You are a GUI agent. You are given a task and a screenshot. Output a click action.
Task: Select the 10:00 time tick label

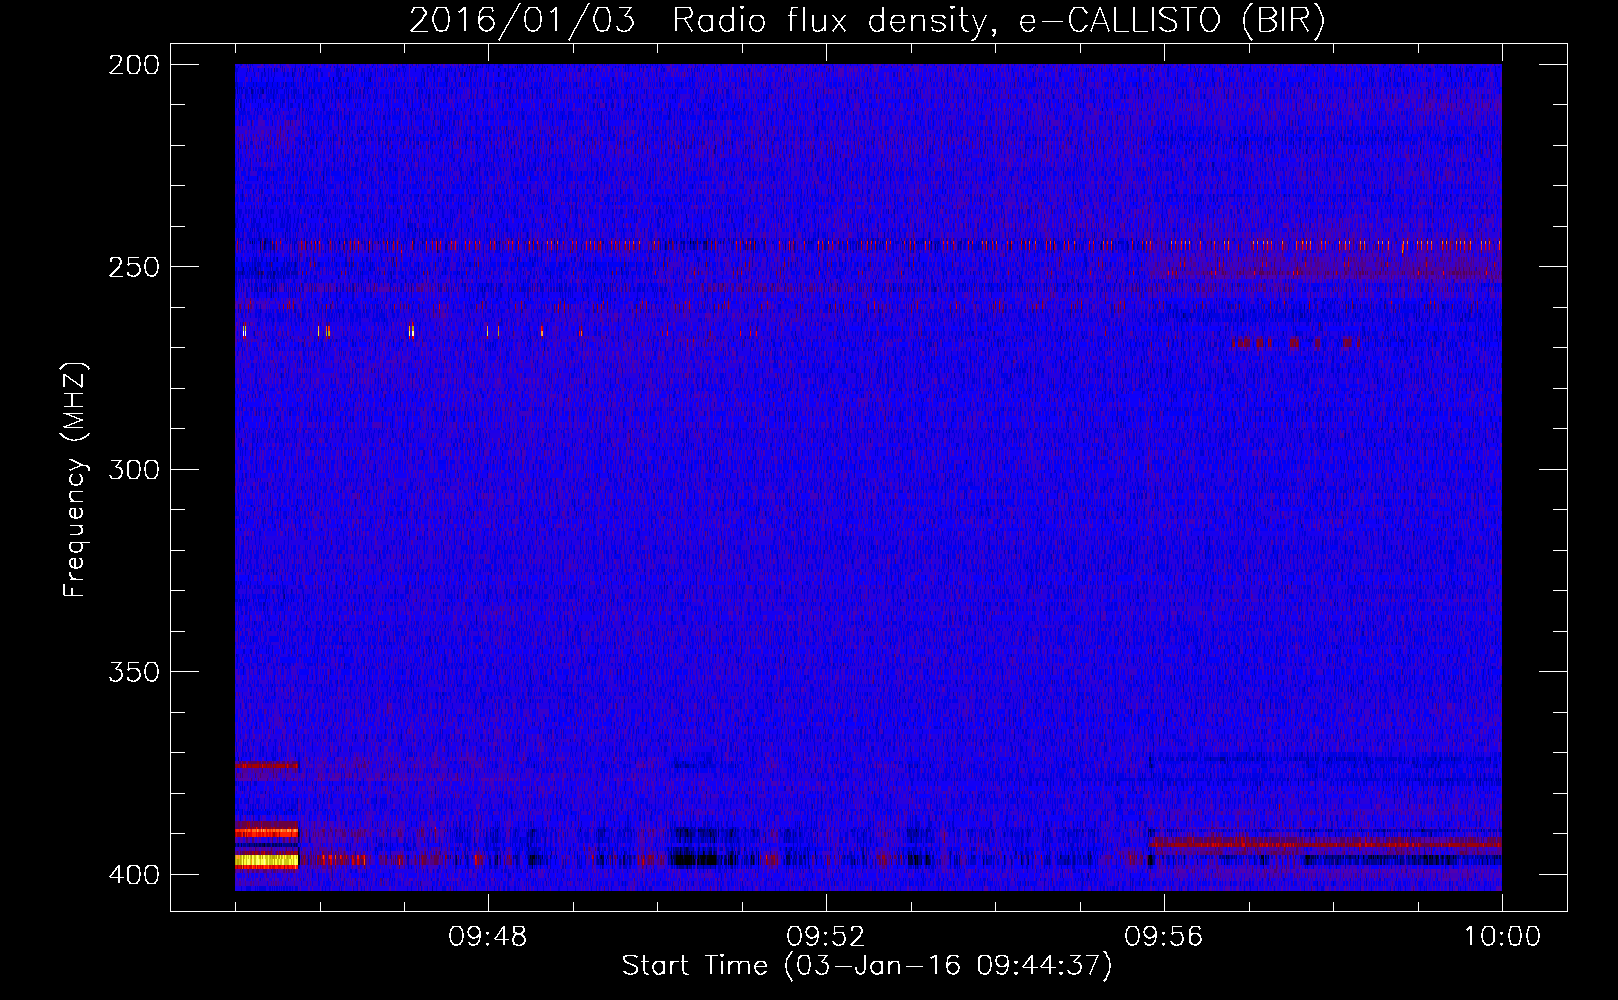click(1502, 937)
